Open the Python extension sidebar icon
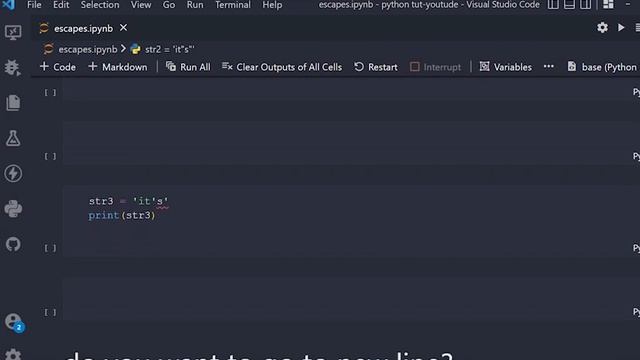Viewport: 640px width, 360px height. 13,209
